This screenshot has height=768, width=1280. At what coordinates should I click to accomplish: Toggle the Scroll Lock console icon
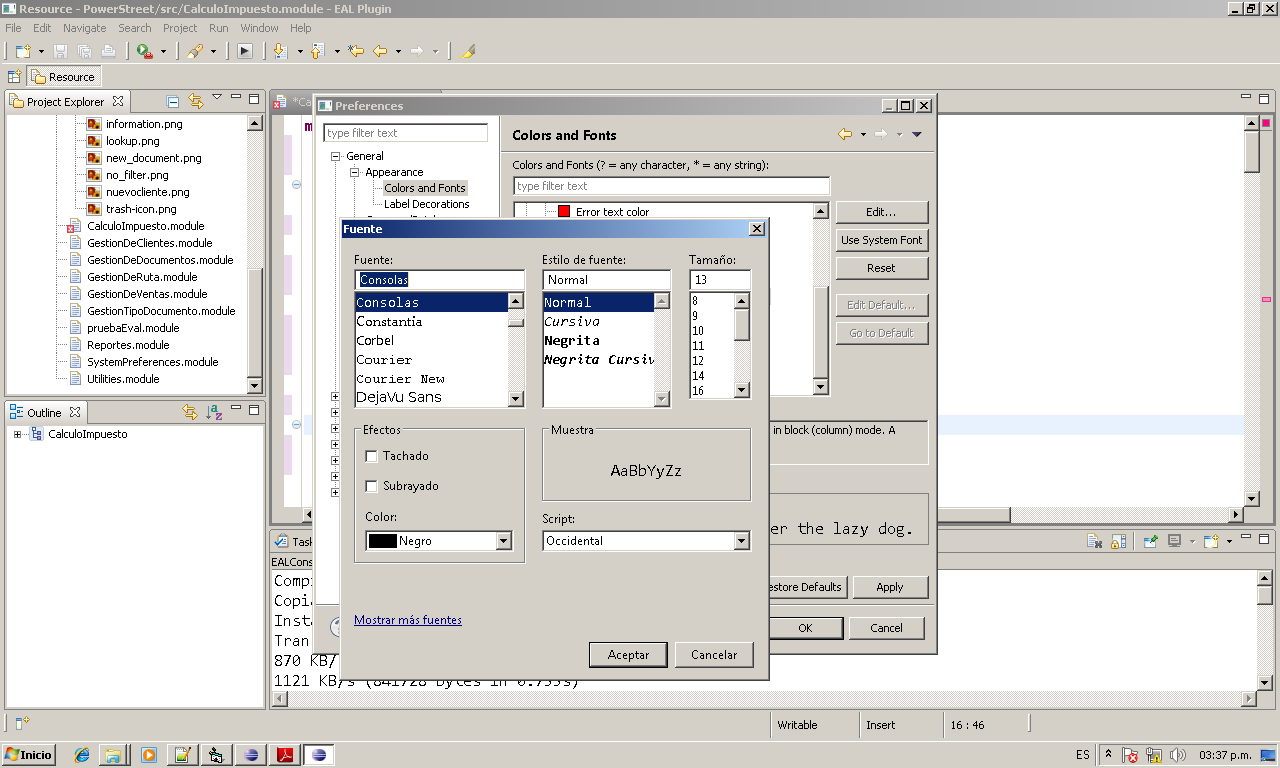[x=1118, y=541]
